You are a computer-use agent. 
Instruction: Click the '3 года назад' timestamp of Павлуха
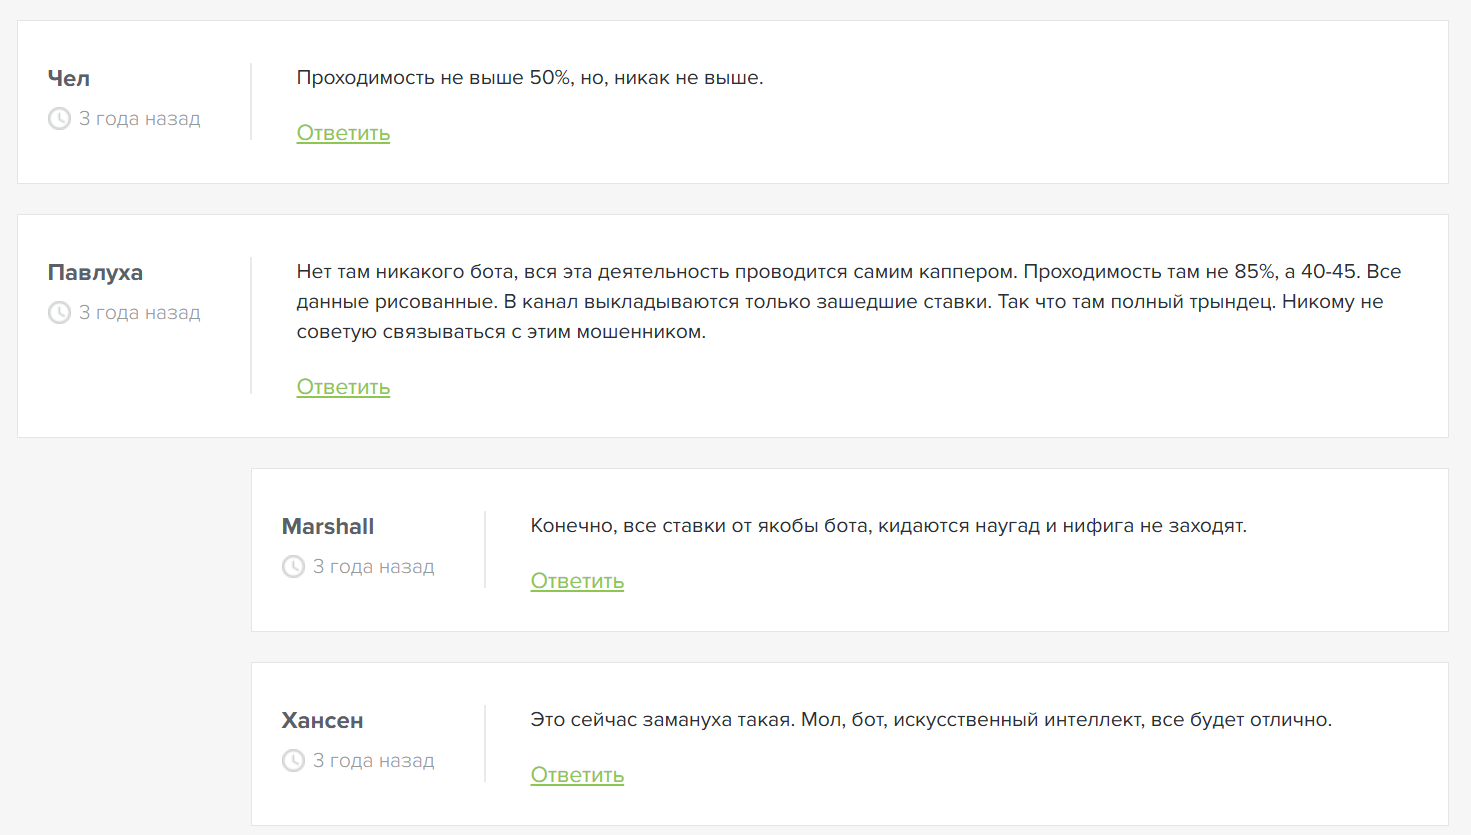point(140,313)
